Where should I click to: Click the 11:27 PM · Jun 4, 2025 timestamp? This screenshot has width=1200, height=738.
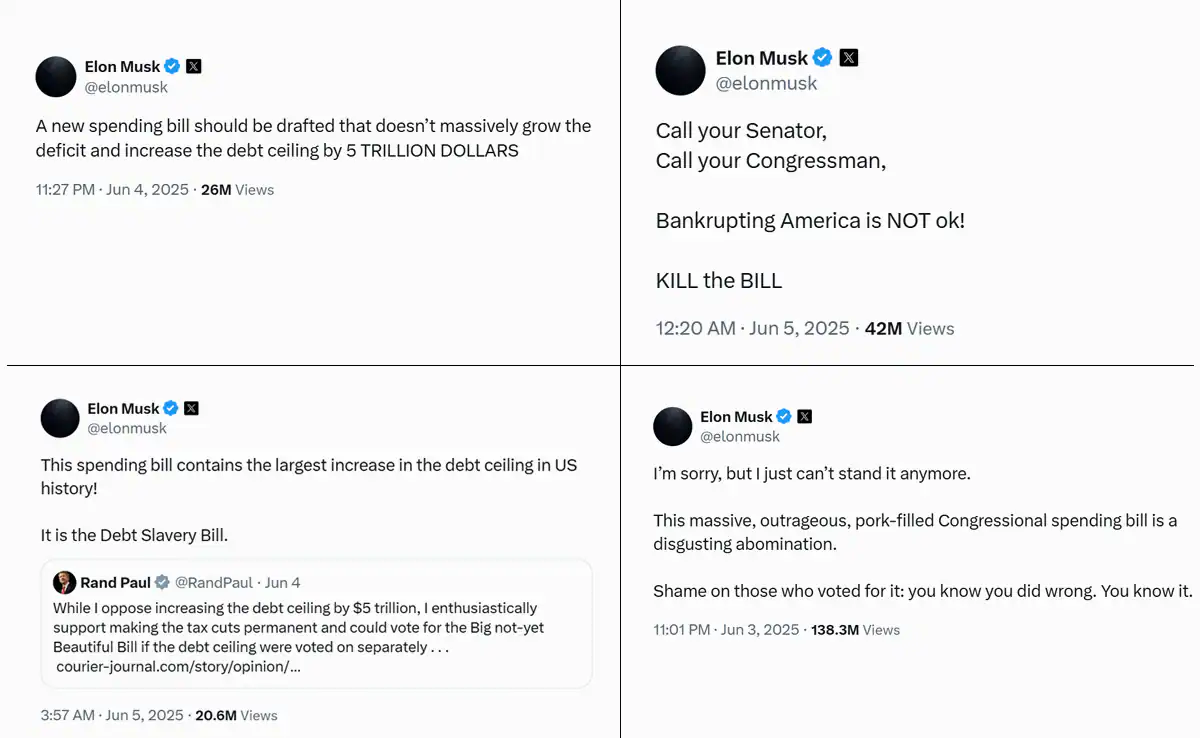112,190
